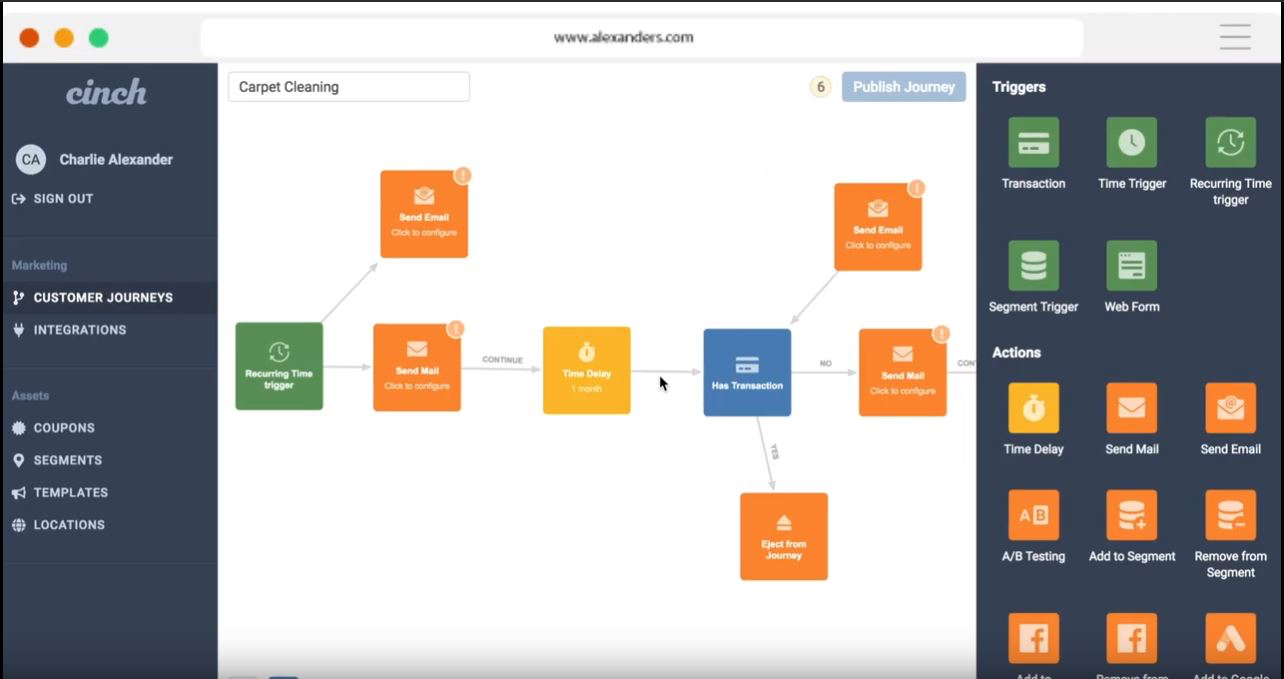Open the Send Email node above the trigger
The height and width of the screenshot is (679, 1284).
point(424,214)
